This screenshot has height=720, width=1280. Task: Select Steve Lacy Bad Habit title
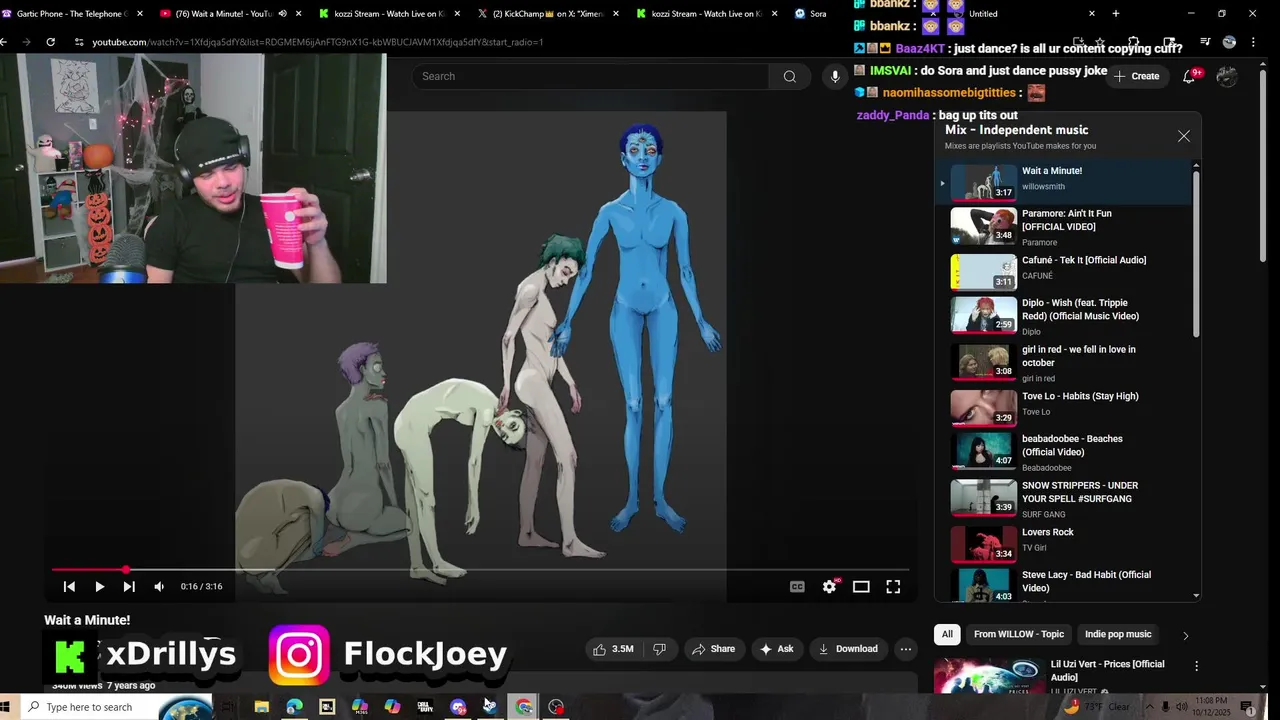point(1086,581)
